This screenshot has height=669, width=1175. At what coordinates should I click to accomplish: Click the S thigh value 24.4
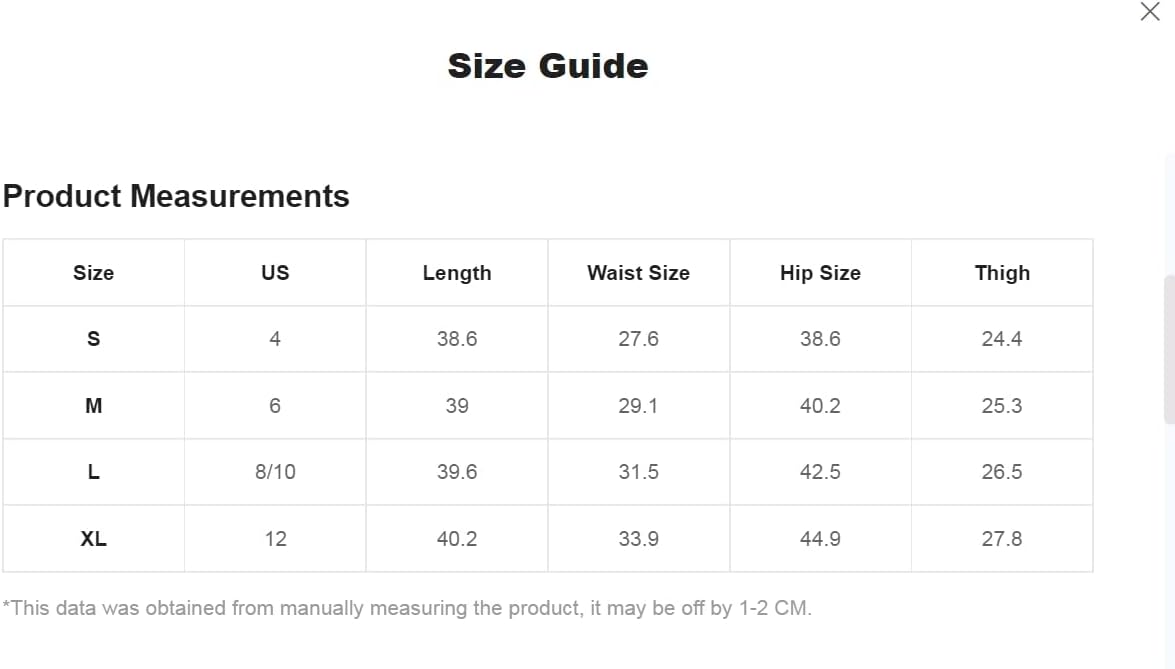[x=1002, y=339]
